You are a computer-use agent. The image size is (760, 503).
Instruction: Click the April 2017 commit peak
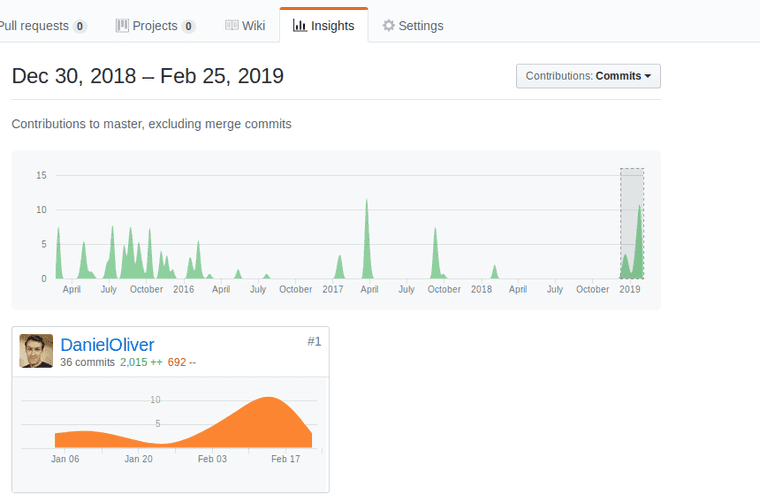367,239
